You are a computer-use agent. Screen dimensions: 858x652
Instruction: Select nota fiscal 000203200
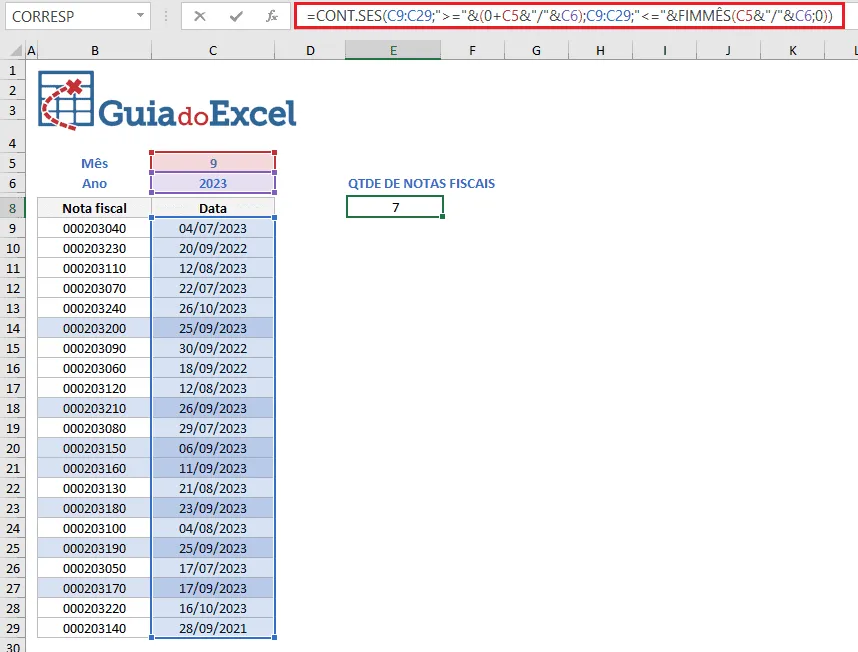pos(95,328)
